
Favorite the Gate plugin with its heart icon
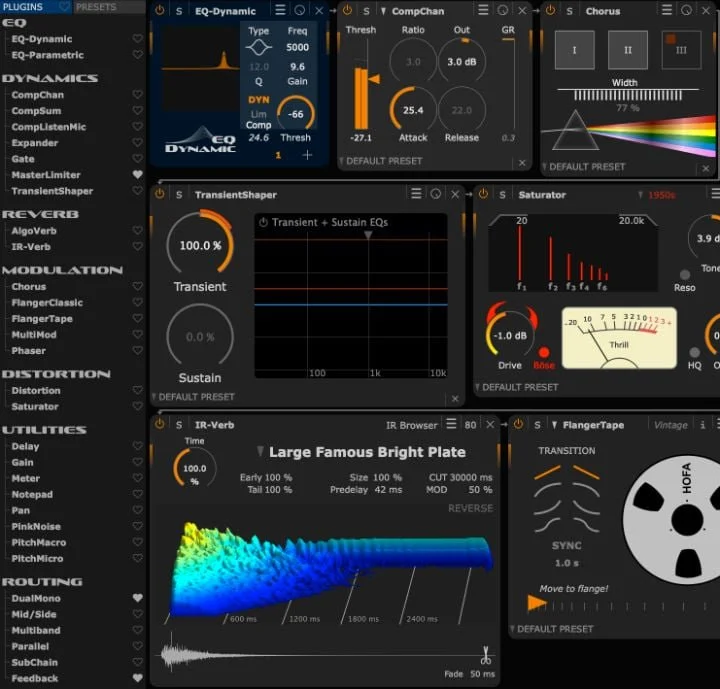[137, 158]
